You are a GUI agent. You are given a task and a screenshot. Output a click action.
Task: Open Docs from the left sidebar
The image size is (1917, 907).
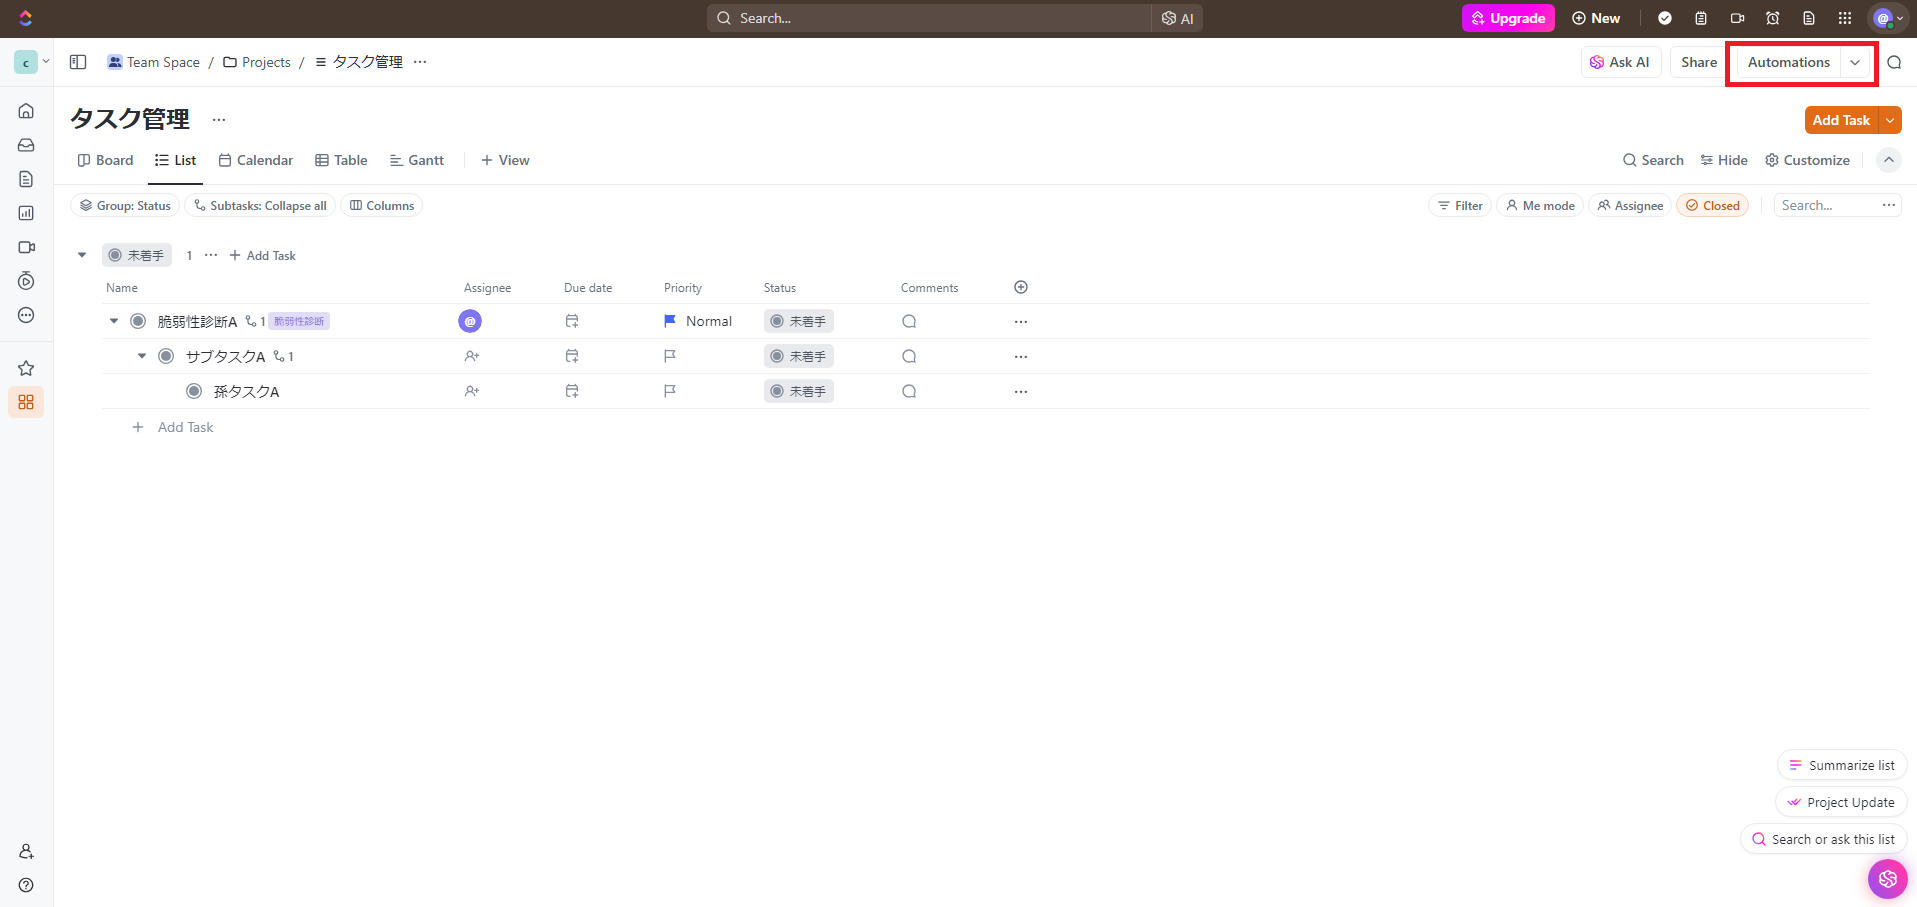coord(26,179)
